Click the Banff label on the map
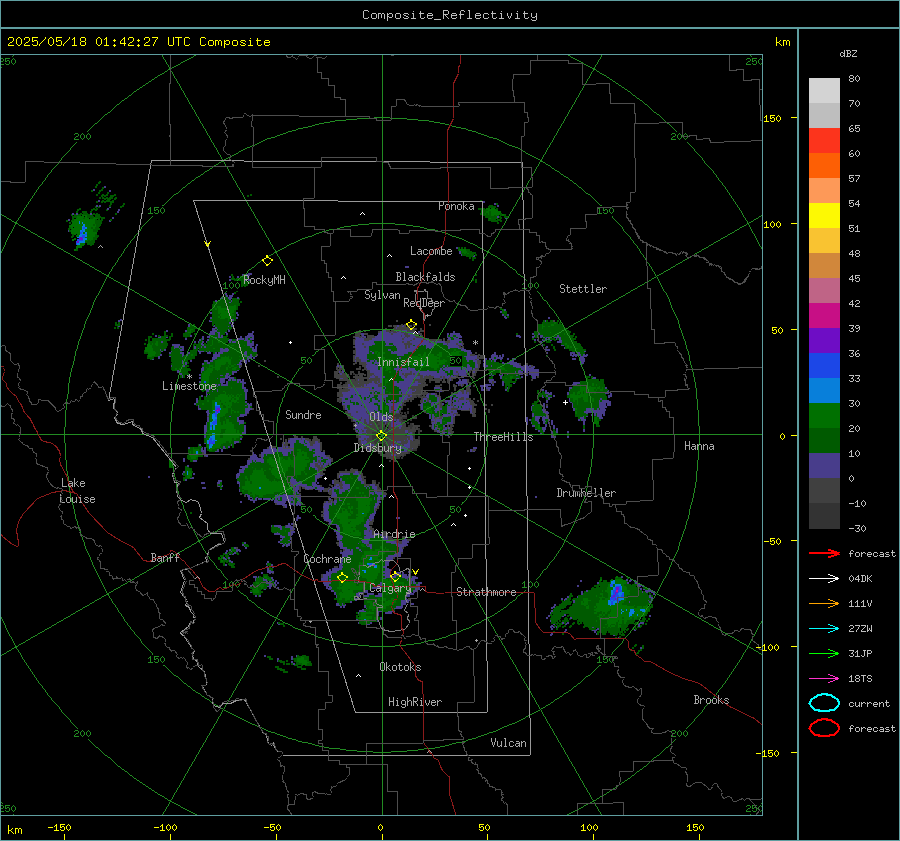This screenshot has width=900, height=841. [x=165, y=557]
